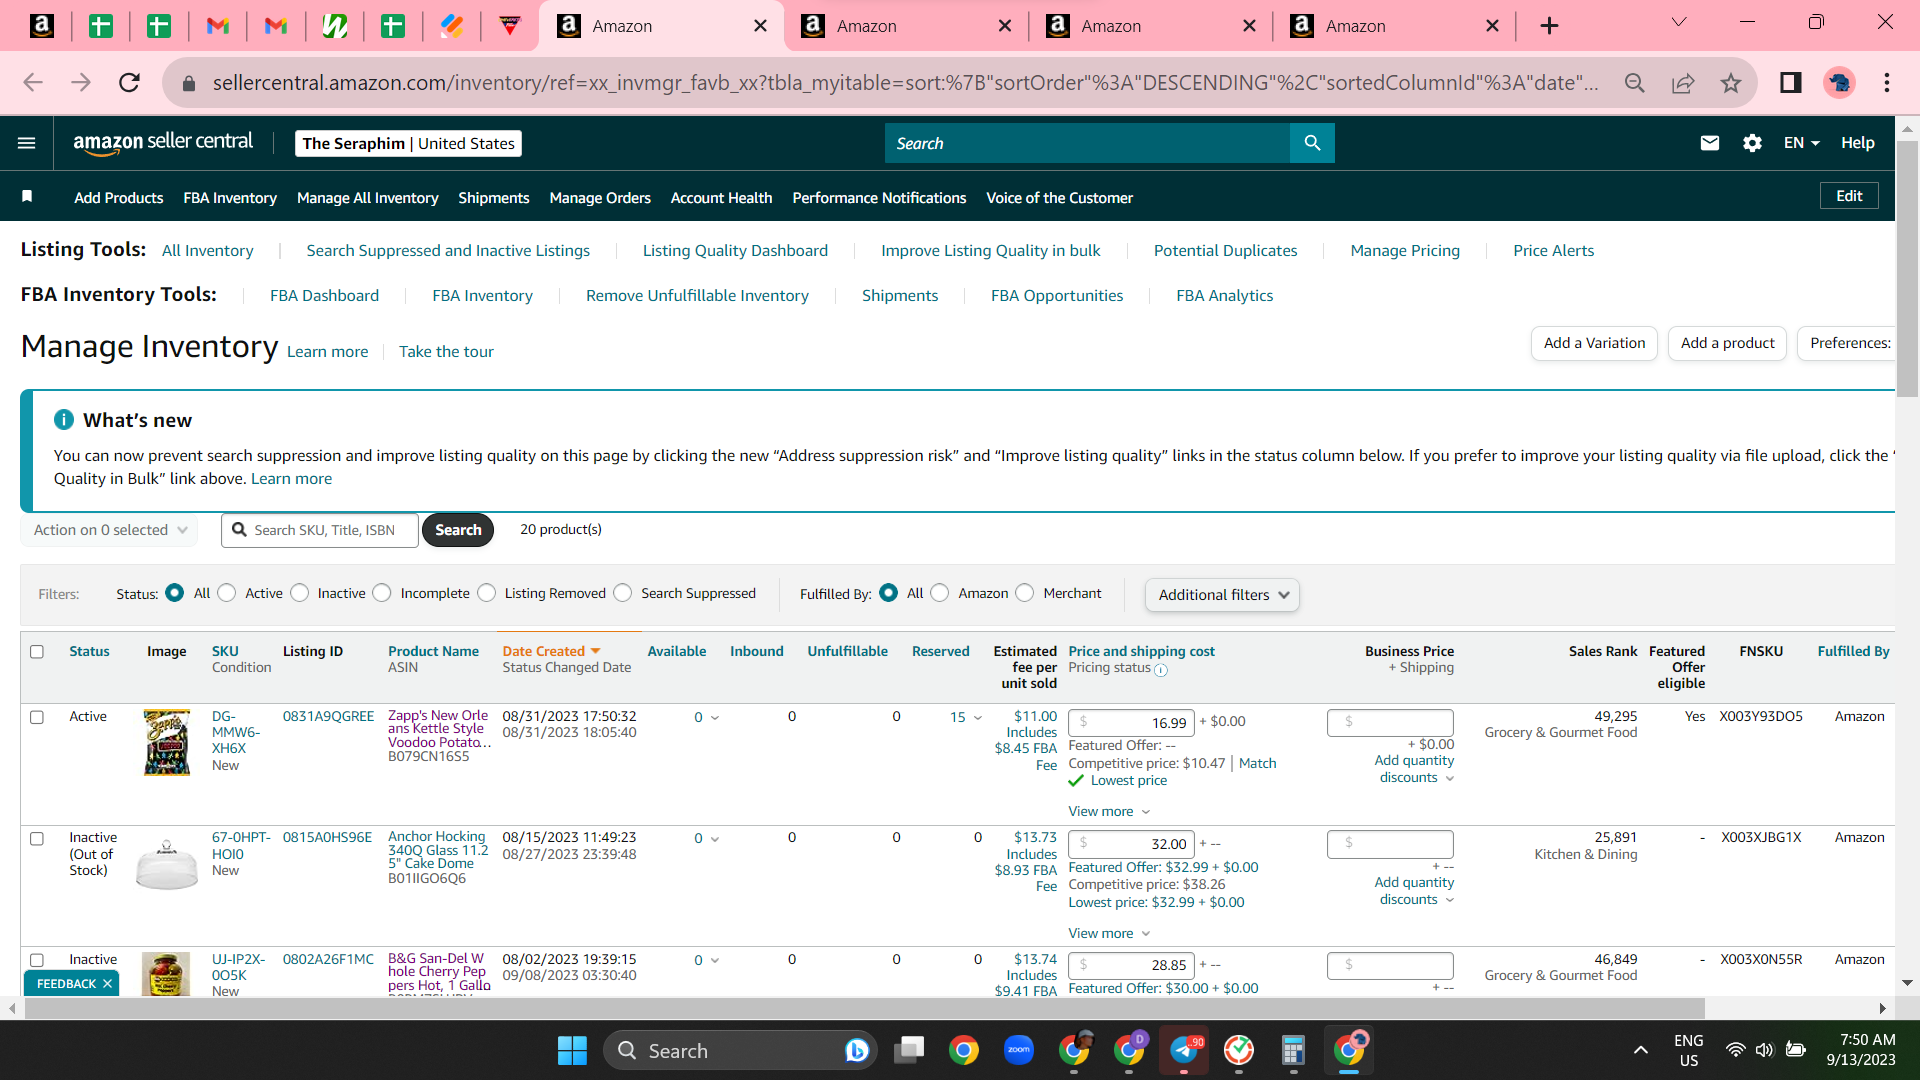Expand Reserved 15 details for Zapp's row

966,718
